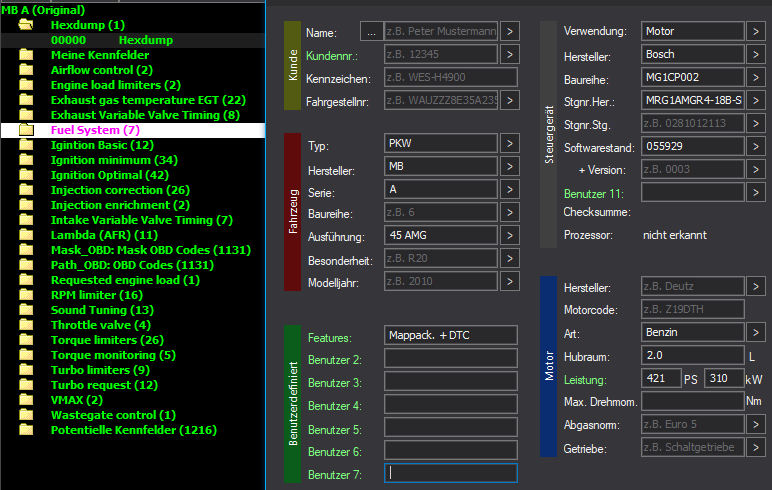Select Path_OBD: OBD Codes (1131)
772x490 pixels.
pos(132,265)
